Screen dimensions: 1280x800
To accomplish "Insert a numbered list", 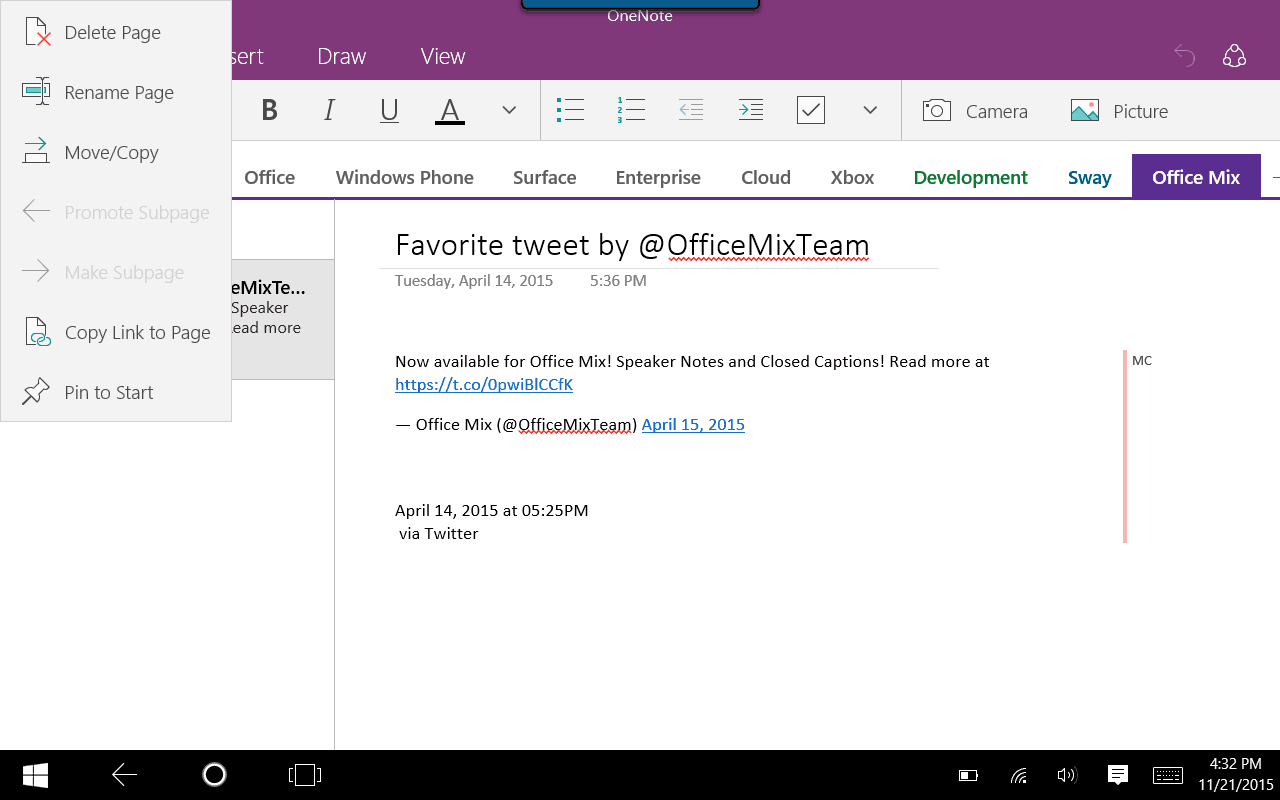I will coord(631,110).
